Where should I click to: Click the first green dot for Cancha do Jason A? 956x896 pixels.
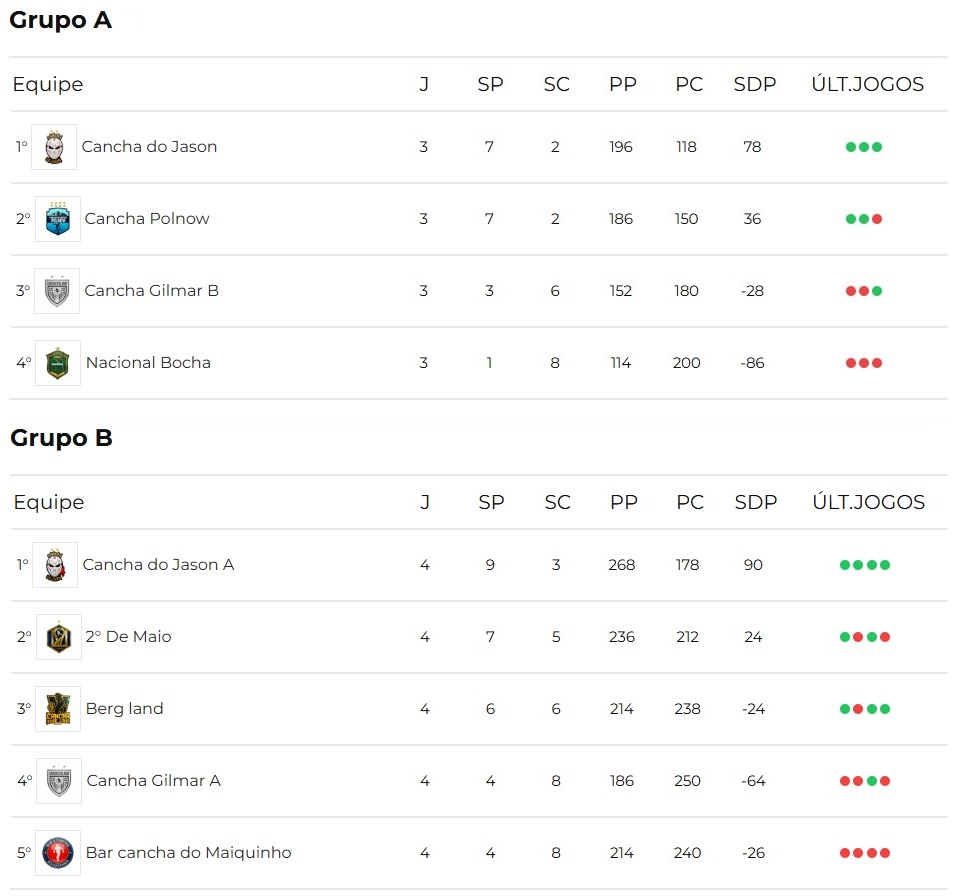point(845,565)
